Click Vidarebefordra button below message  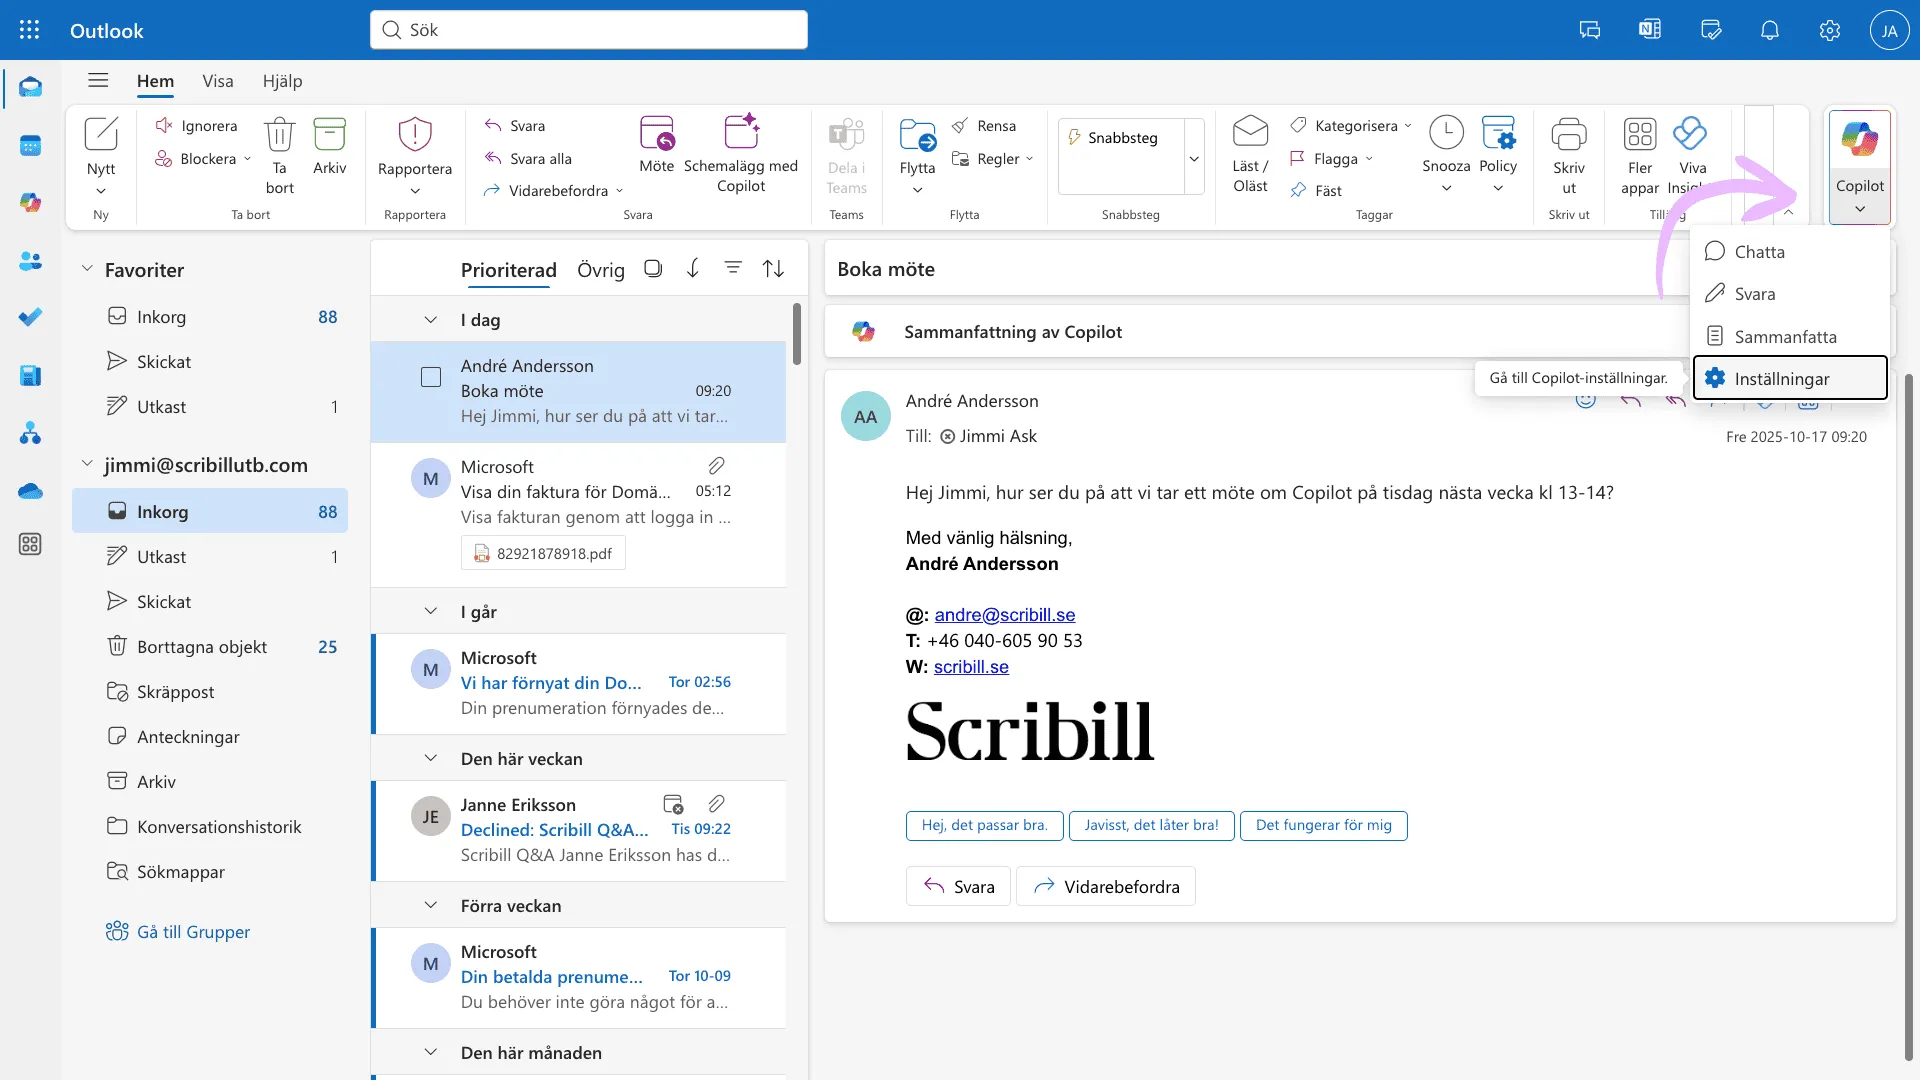pos(1106,887)
